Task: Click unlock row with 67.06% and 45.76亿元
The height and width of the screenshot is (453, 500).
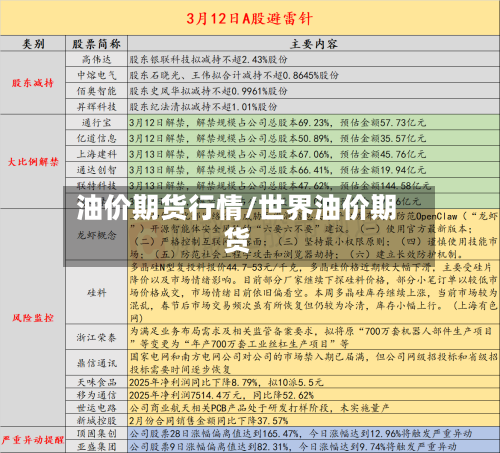Action: tap(278, 154)
